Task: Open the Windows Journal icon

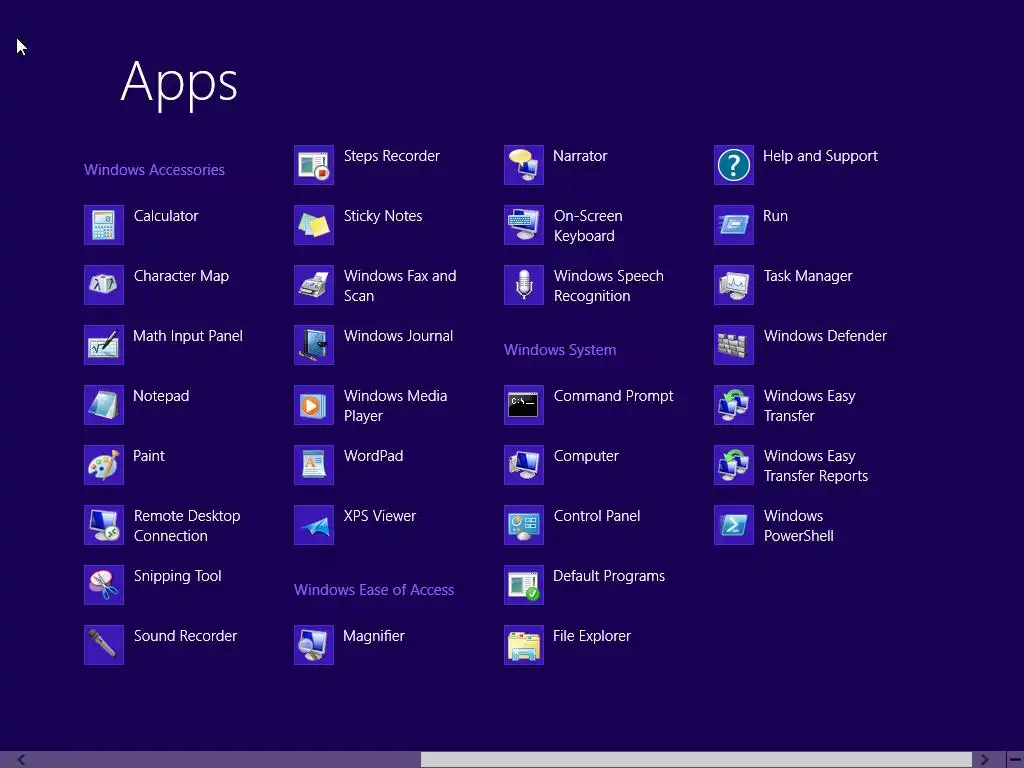Action: point(314,345)
